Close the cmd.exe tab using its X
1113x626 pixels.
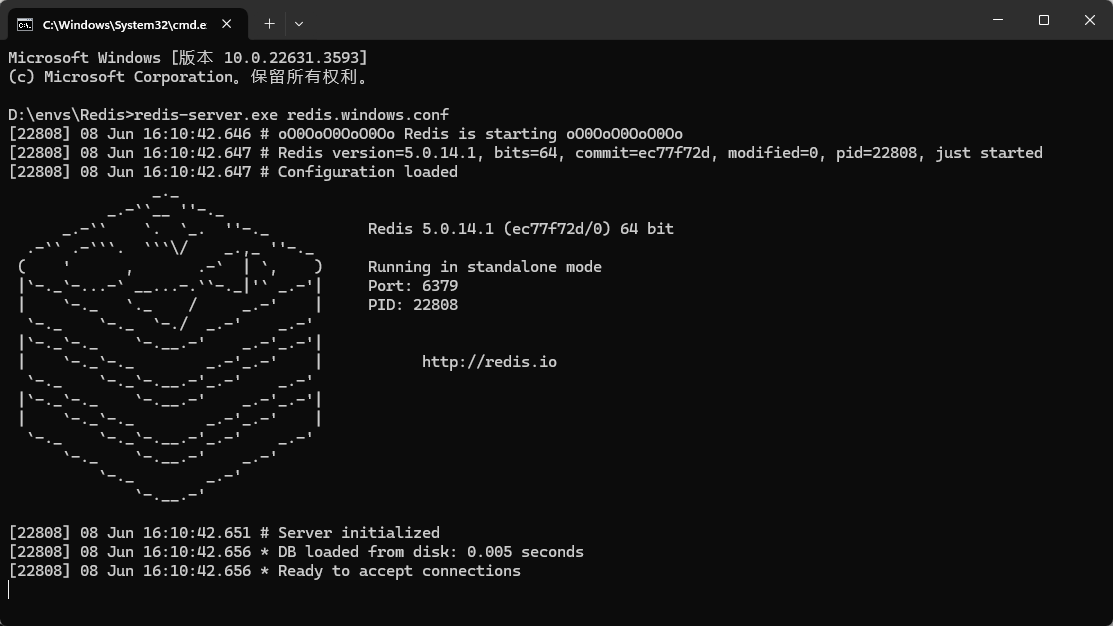(x=225, y=23)
